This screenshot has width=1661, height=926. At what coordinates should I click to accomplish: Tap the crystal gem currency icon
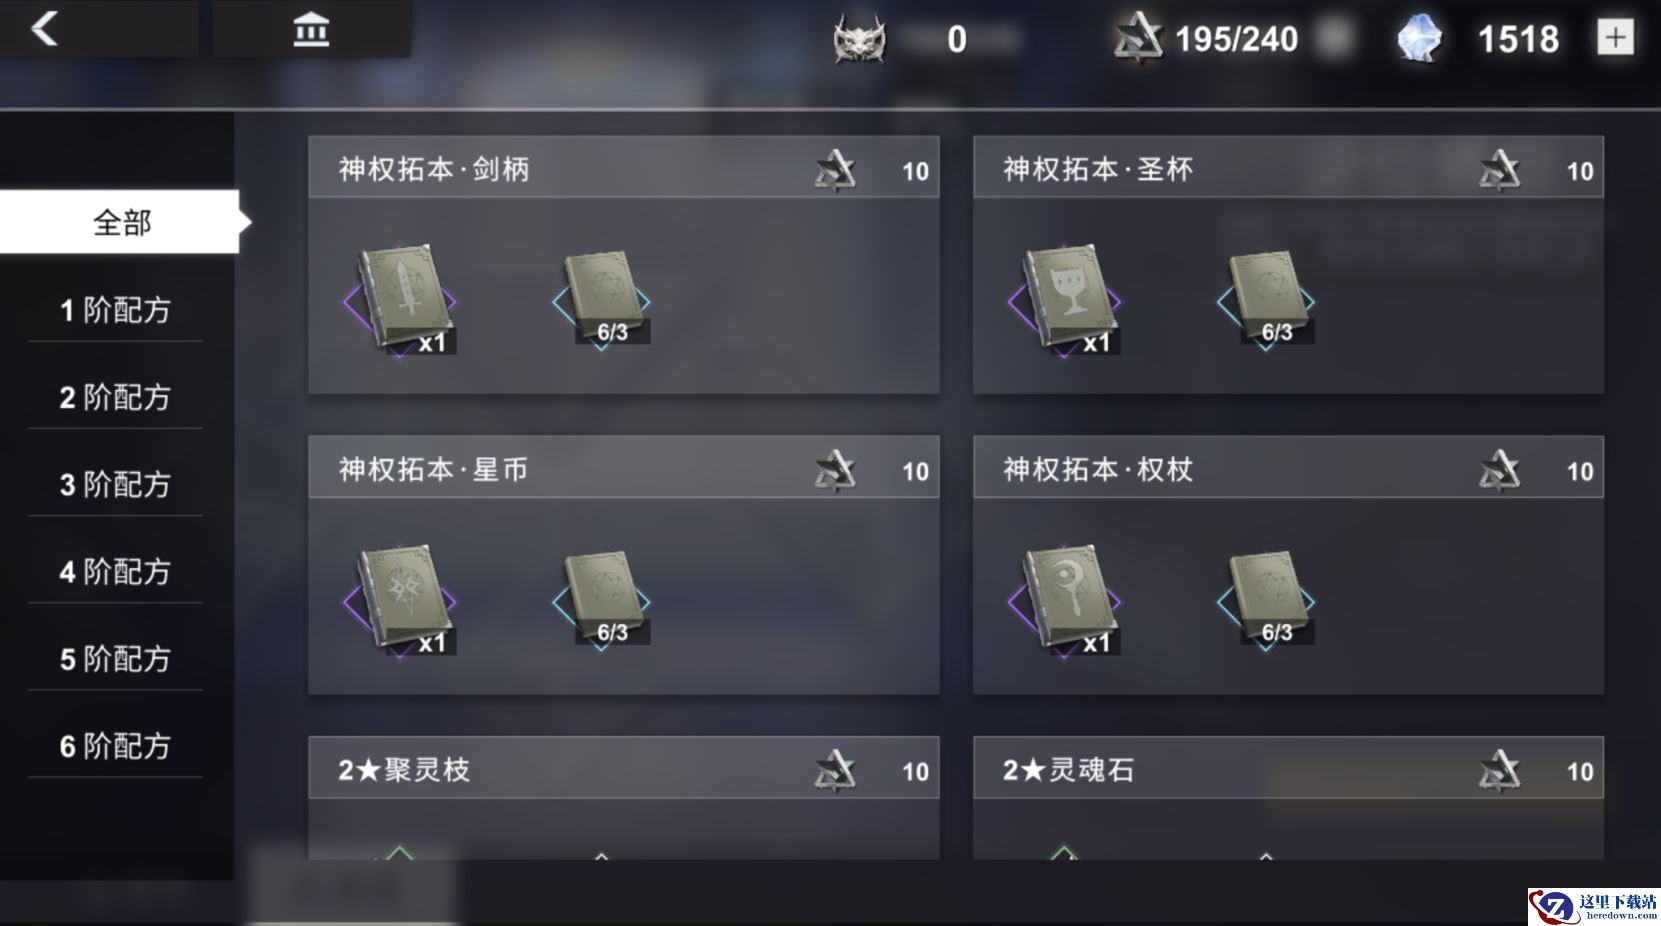point(1419,39)
